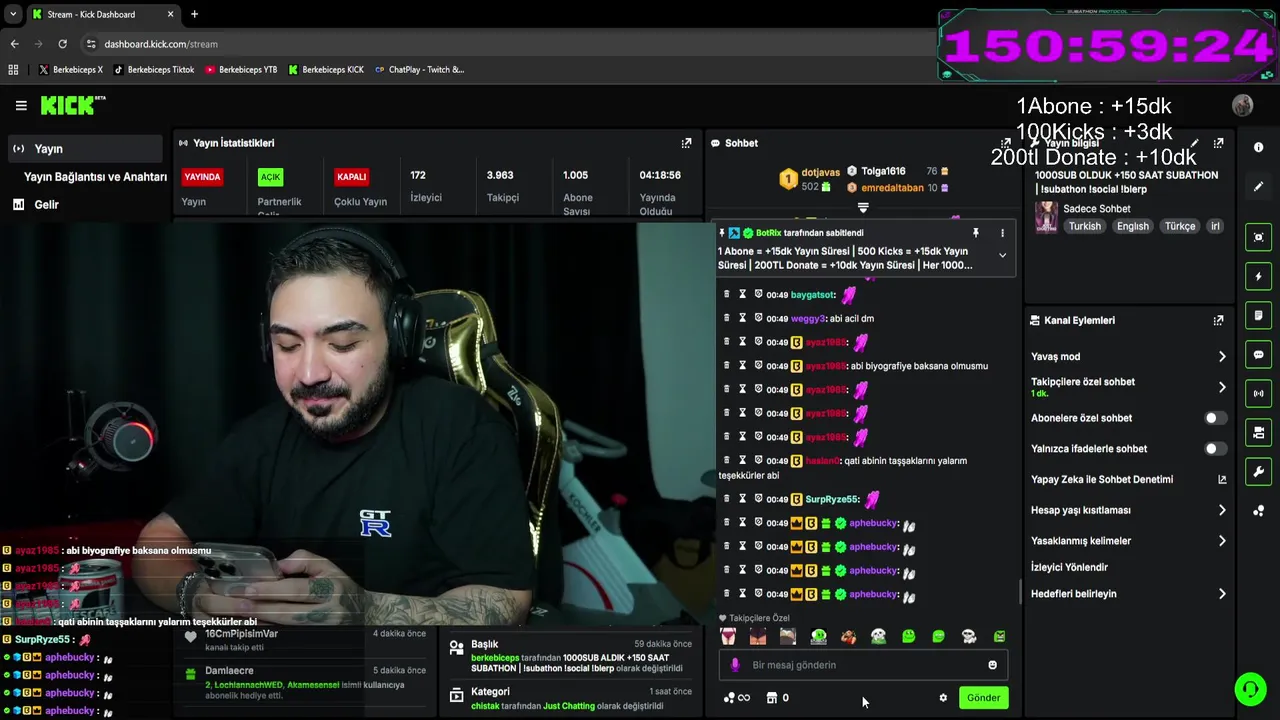Open Yayın Bağlantısı ve Anahtarı page

(x=95, y=177)
